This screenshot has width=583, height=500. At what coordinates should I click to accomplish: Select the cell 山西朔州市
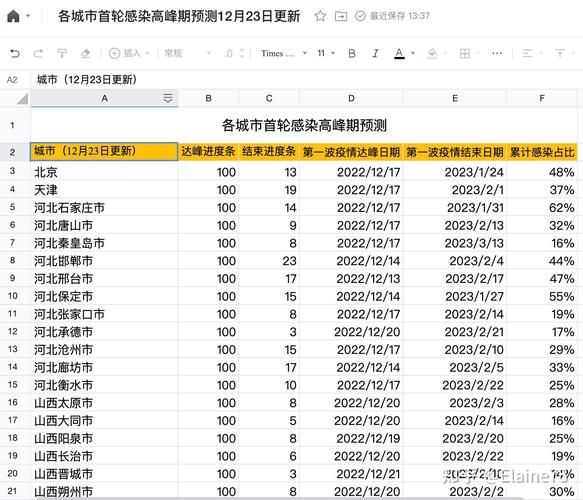[104, 491]
